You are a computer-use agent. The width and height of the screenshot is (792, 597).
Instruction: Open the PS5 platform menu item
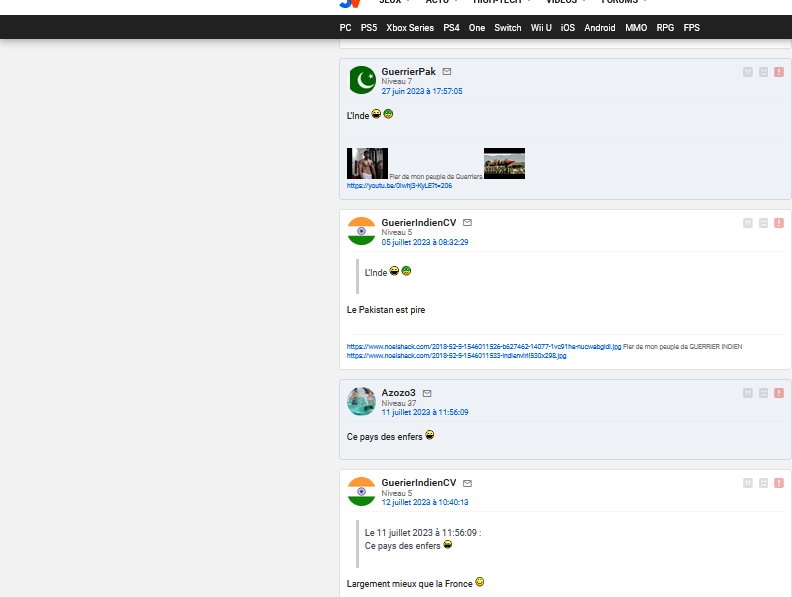[369, 28]
